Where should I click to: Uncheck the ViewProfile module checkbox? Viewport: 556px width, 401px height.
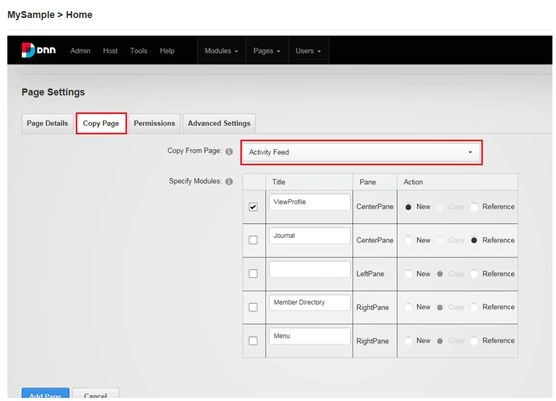[253, 206]
